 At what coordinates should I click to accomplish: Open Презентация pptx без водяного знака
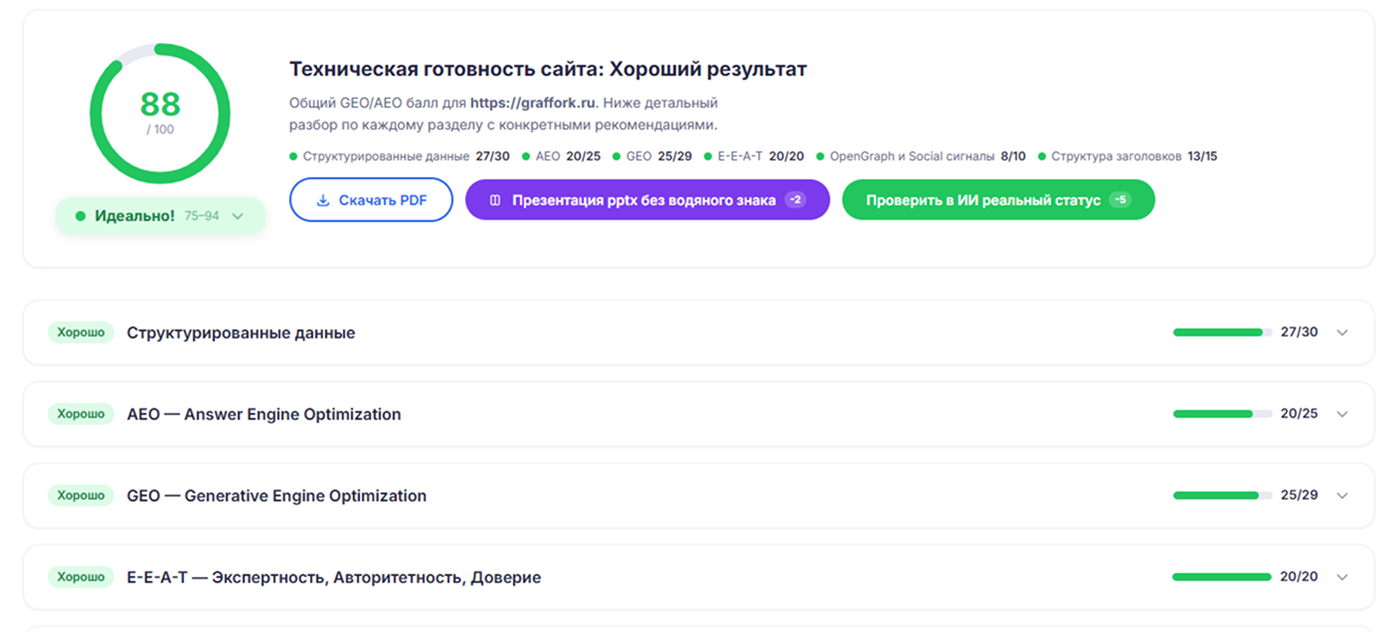coord(647,200)
